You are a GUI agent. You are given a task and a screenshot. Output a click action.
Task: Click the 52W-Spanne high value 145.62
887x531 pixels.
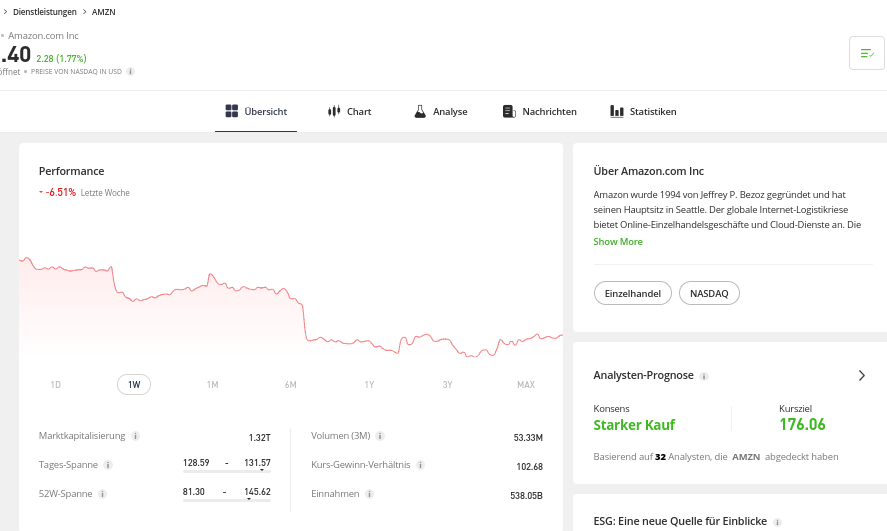tap(257, 491)
